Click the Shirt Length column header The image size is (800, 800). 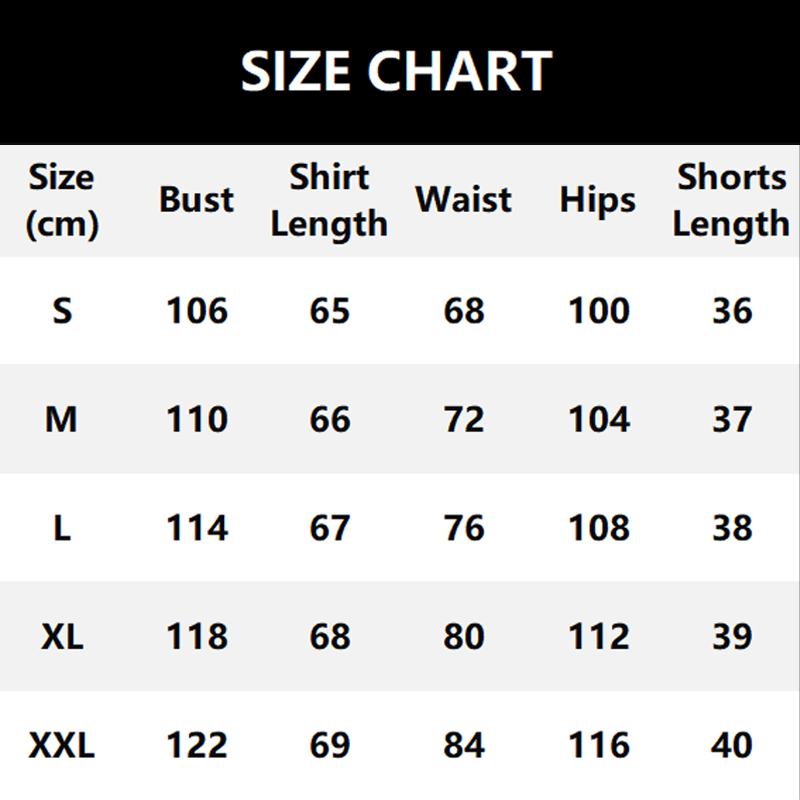329,200
